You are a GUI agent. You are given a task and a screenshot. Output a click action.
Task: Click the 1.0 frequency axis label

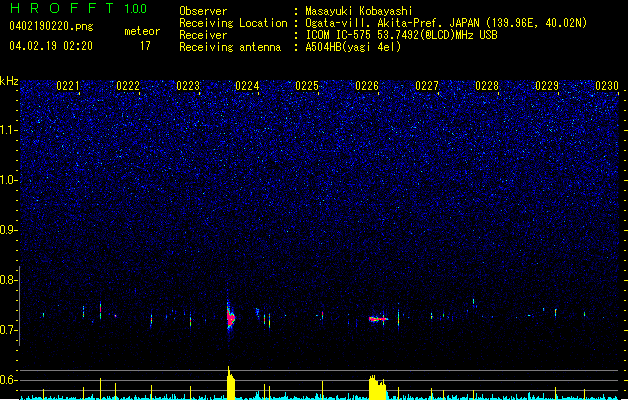pos(8,180)
